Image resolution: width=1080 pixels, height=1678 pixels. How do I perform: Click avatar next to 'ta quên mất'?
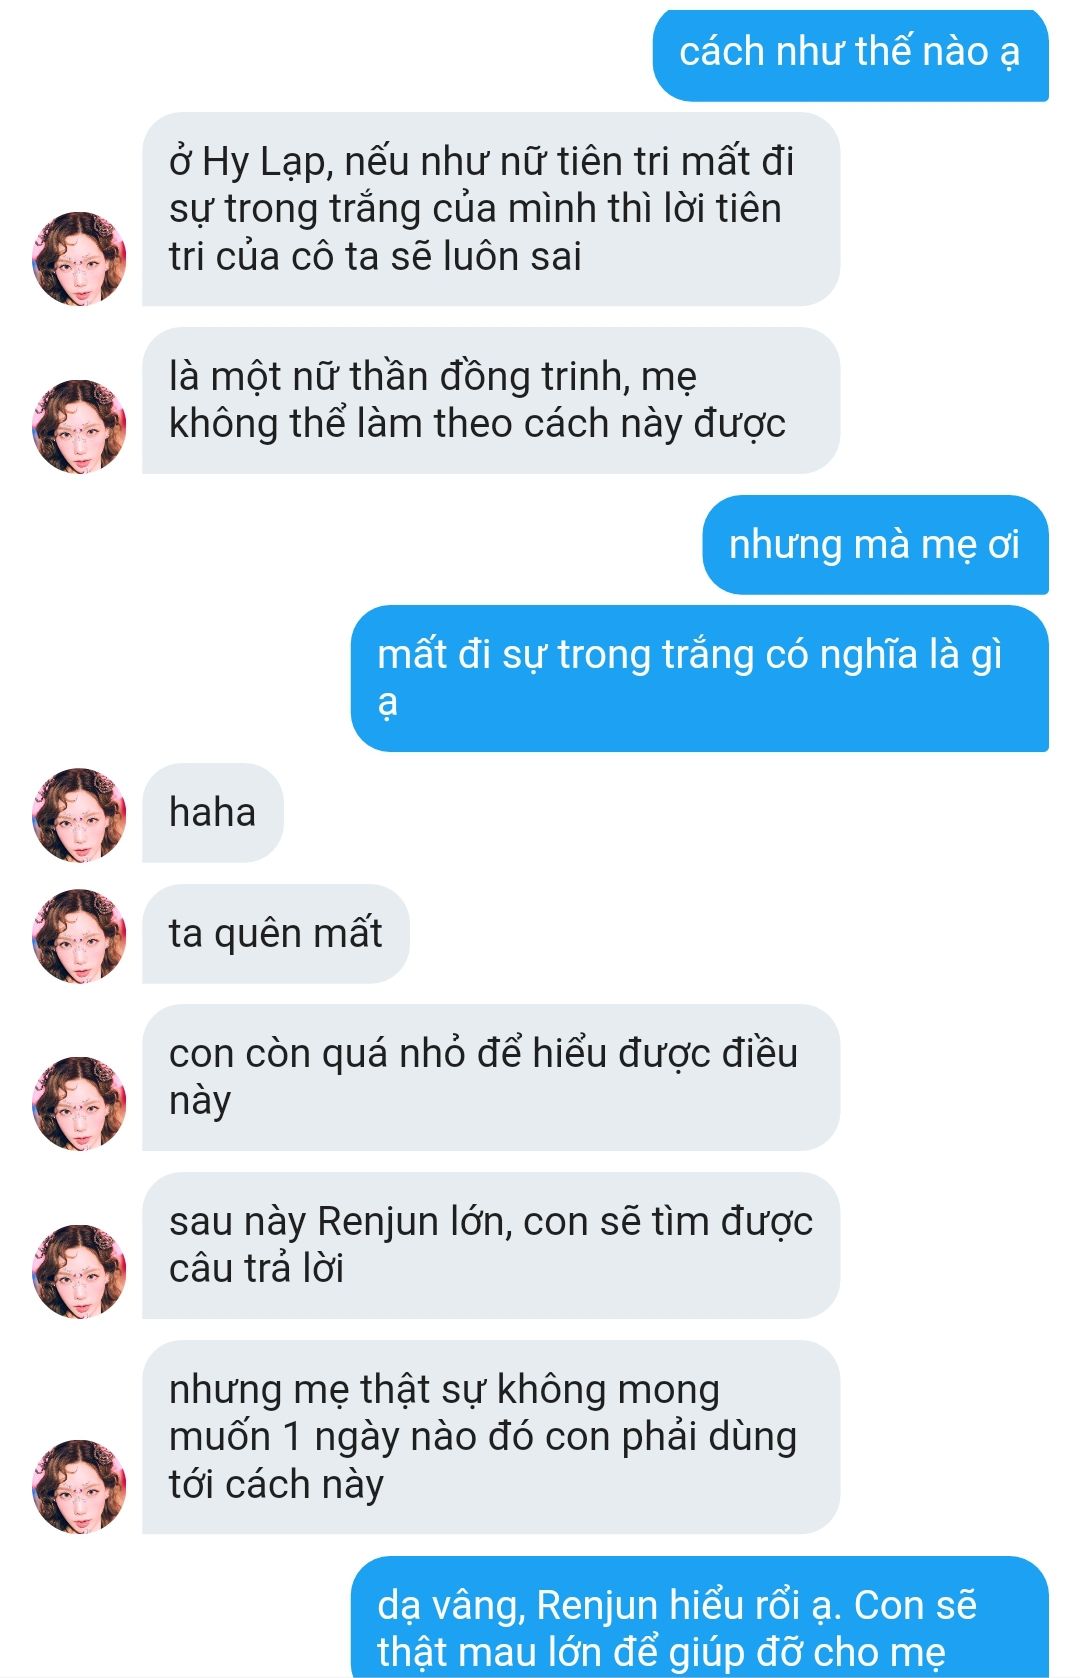[x=80, y=935]
